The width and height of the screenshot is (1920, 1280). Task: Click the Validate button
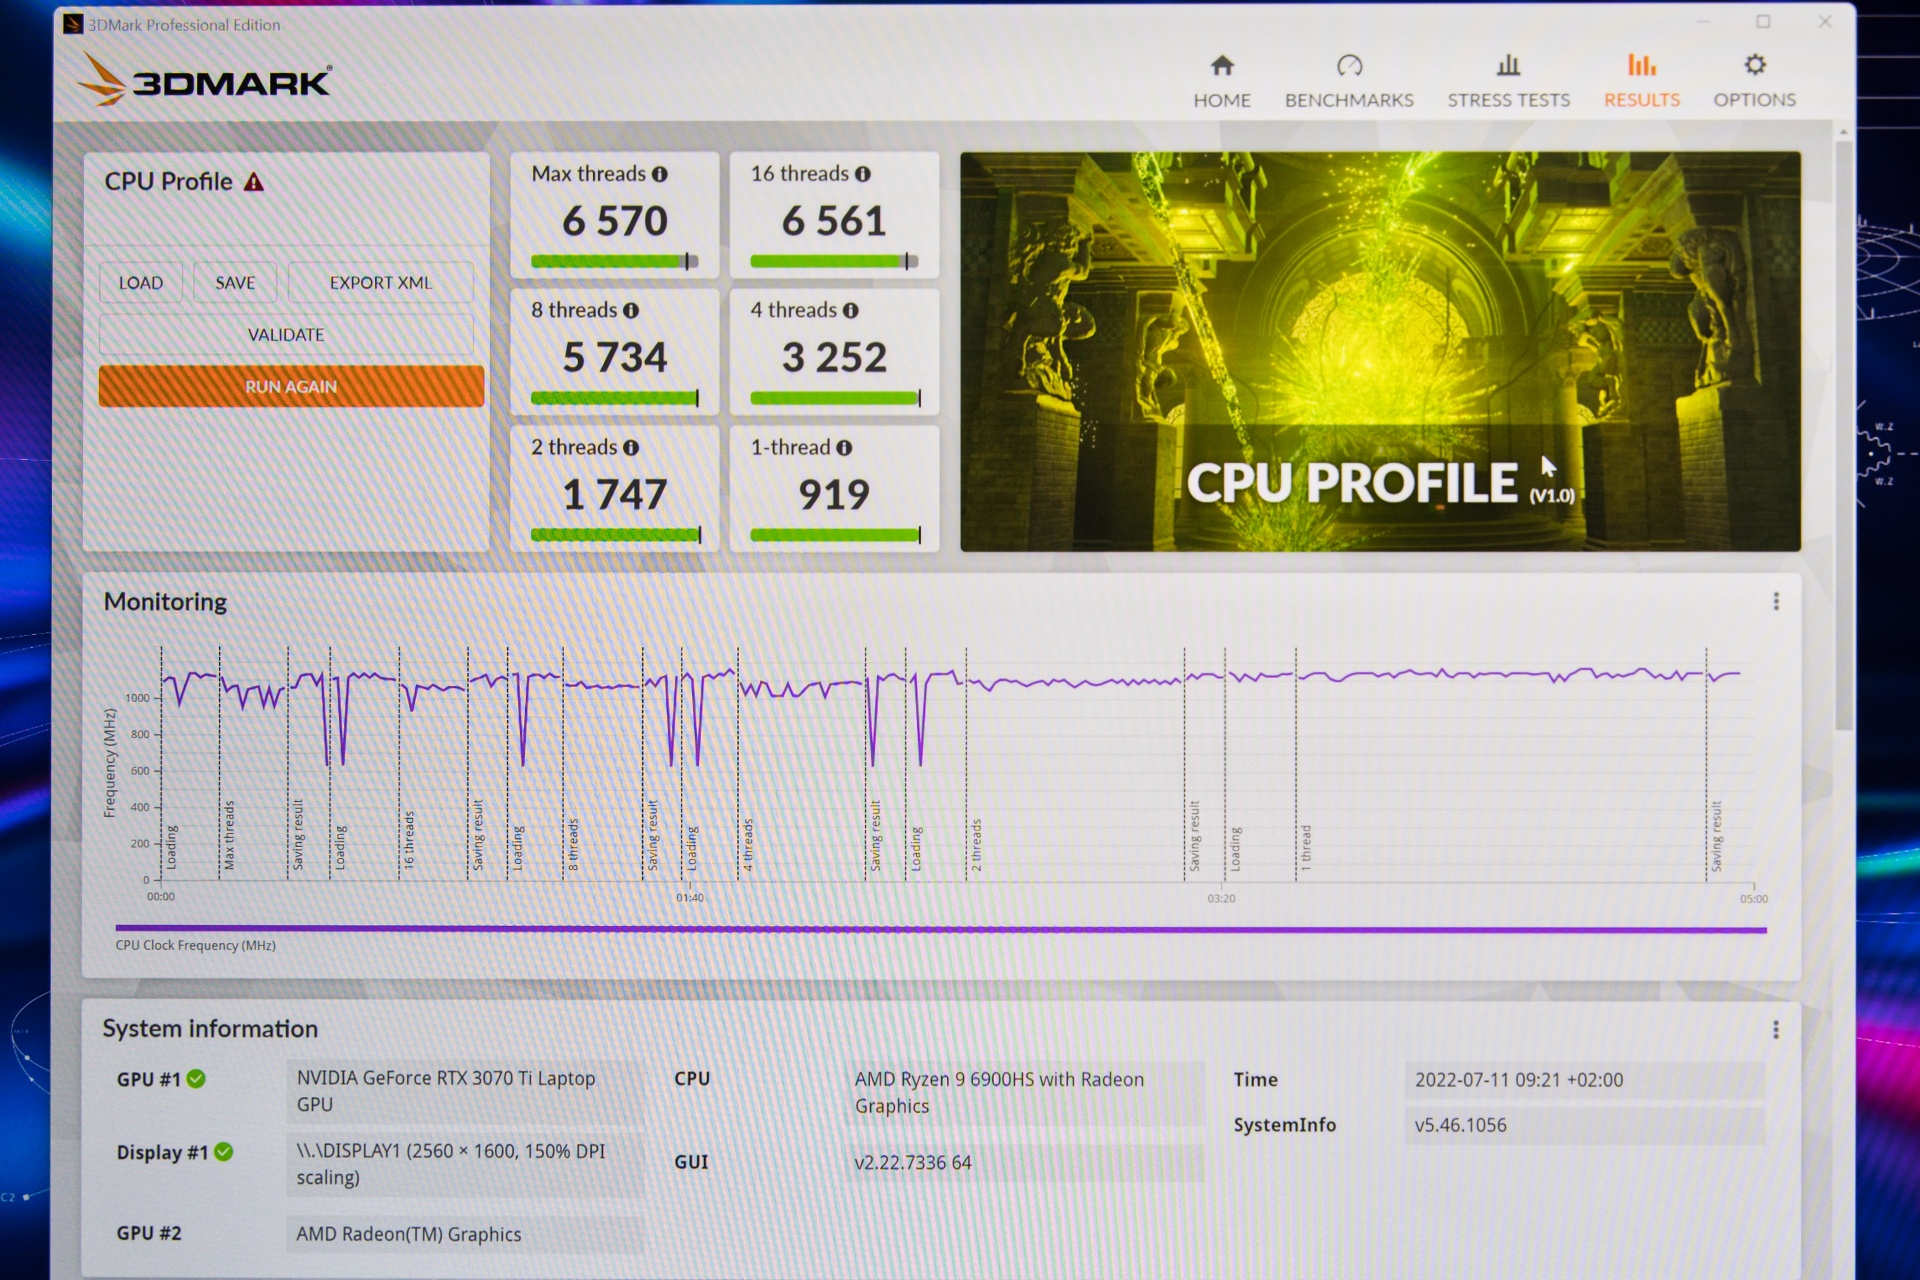click(x=286, y=335)
